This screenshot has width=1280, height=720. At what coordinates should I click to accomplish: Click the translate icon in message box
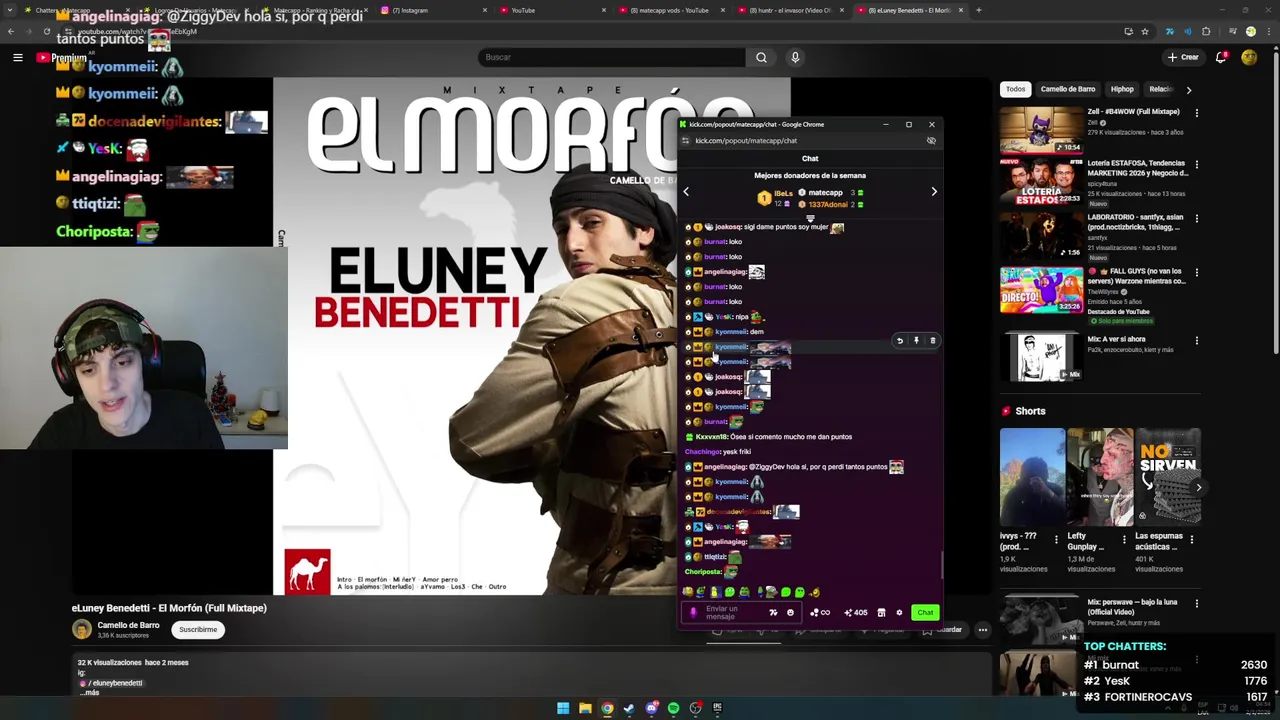[773, 613]
